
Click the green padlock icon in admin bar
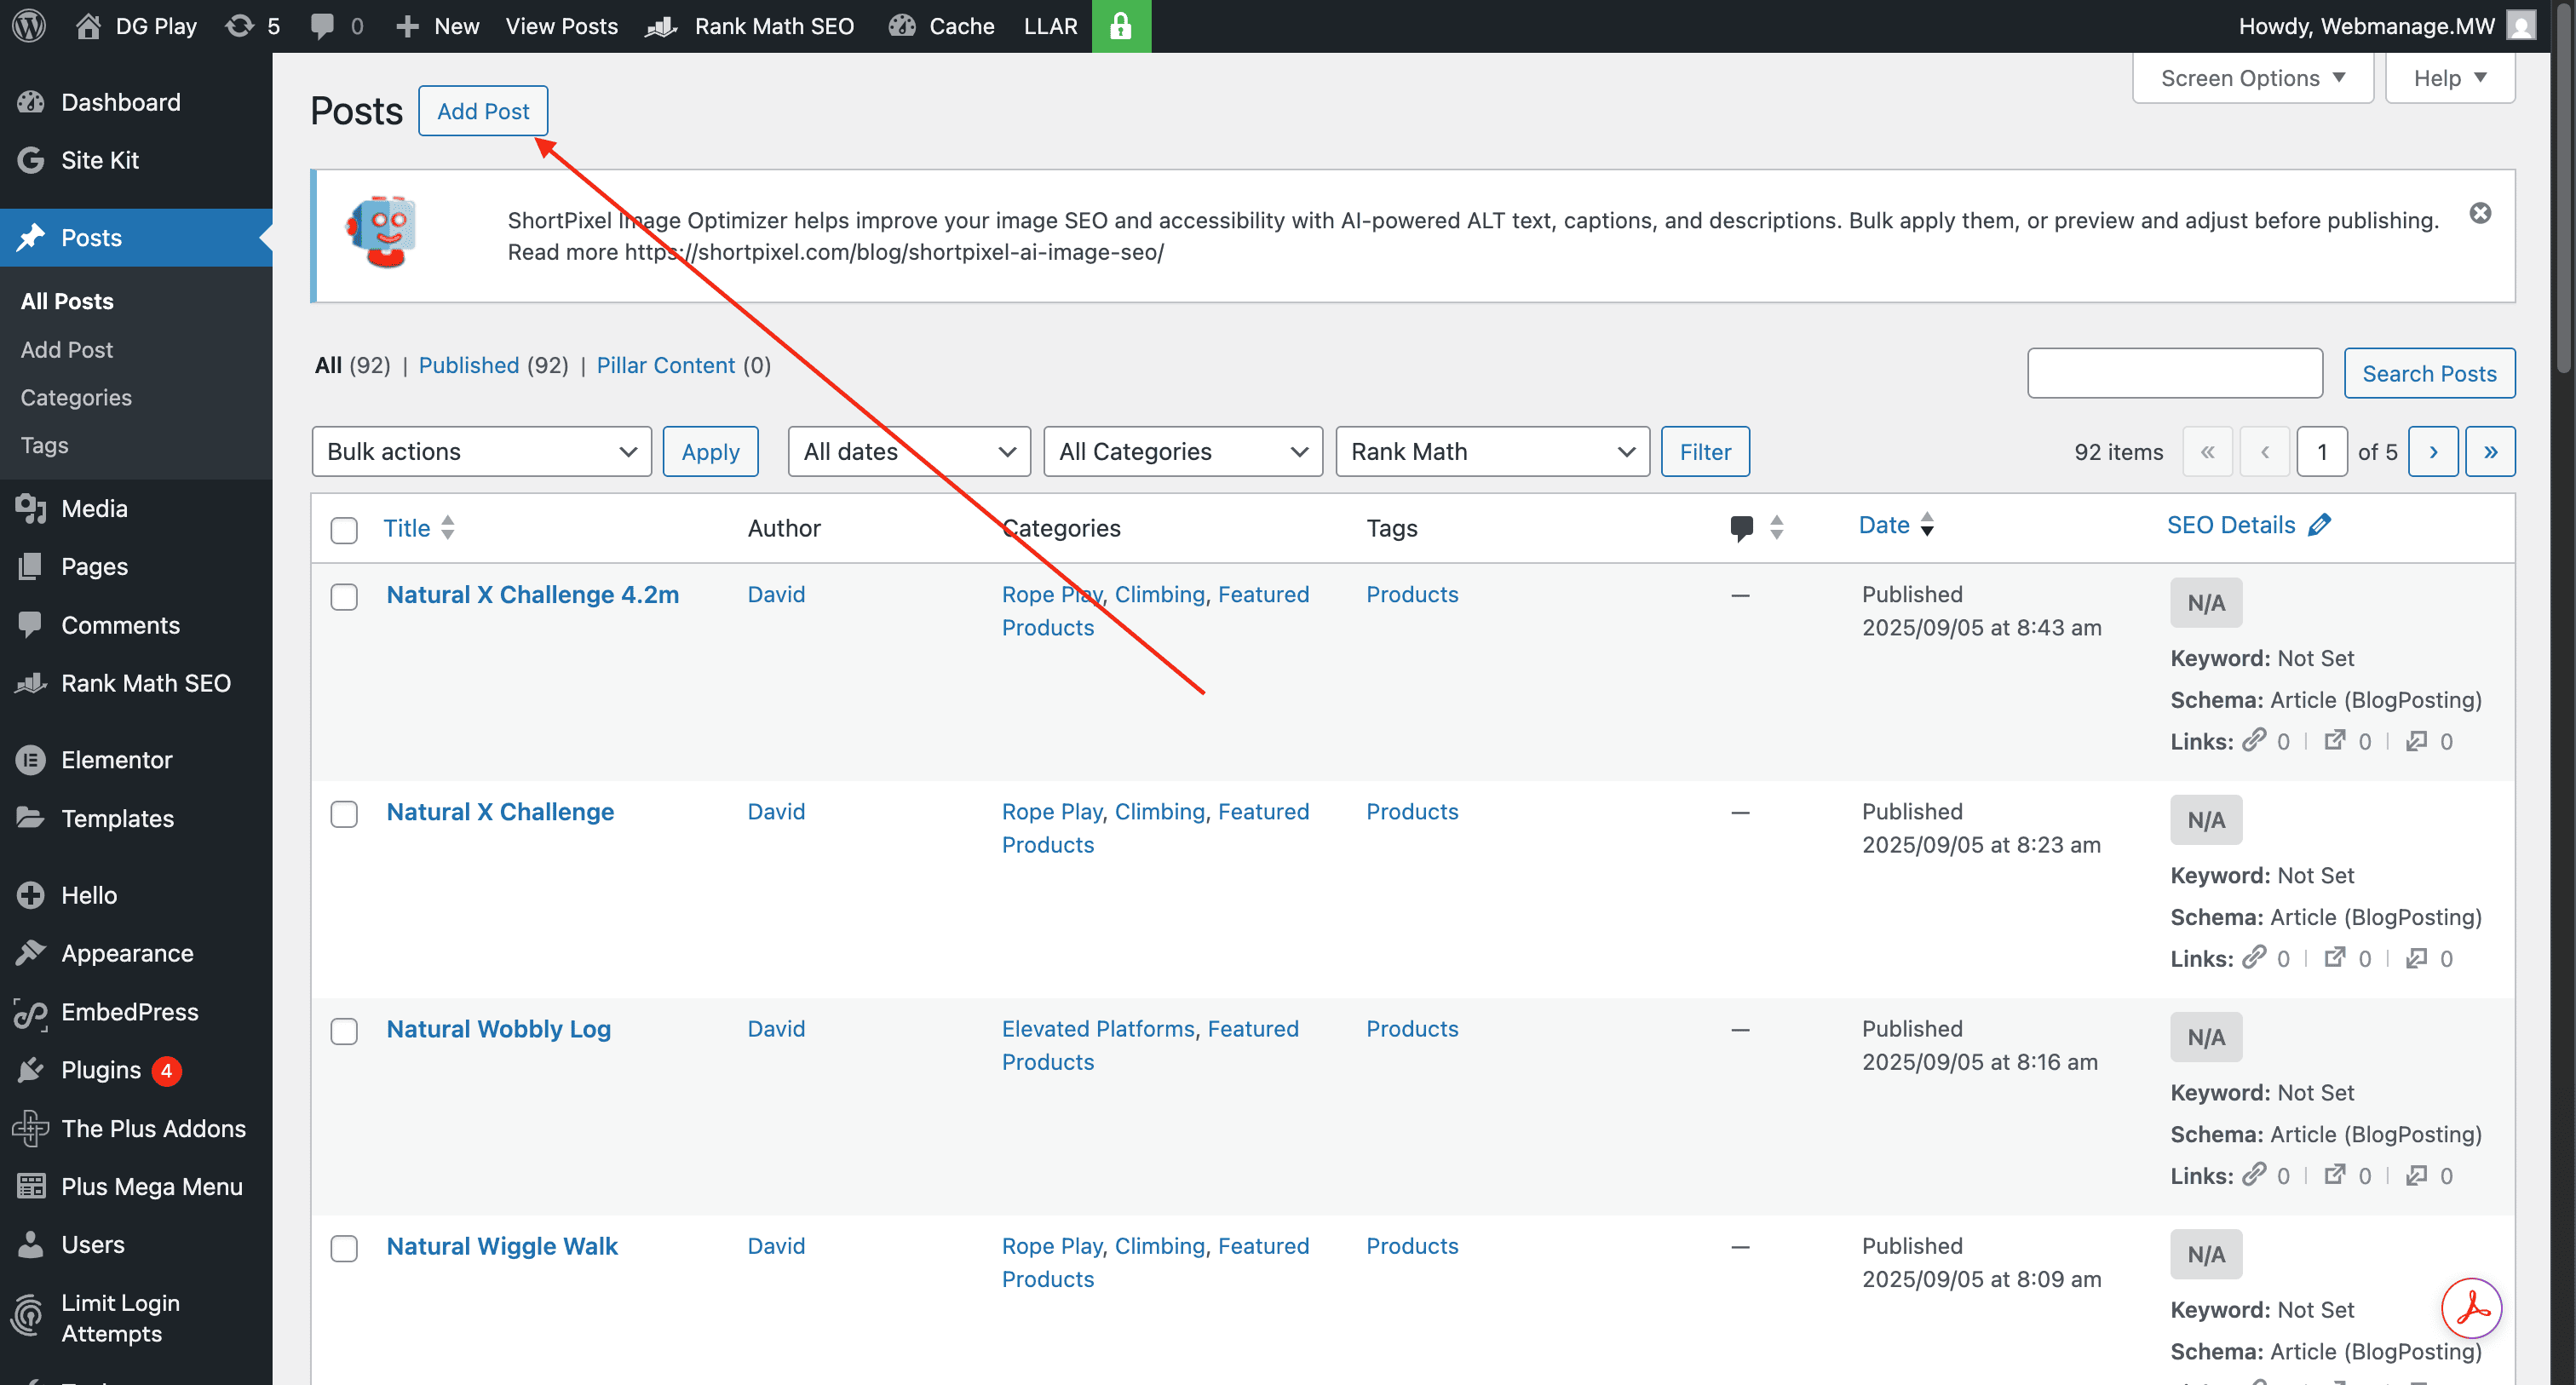click(x=1120, y=26)
